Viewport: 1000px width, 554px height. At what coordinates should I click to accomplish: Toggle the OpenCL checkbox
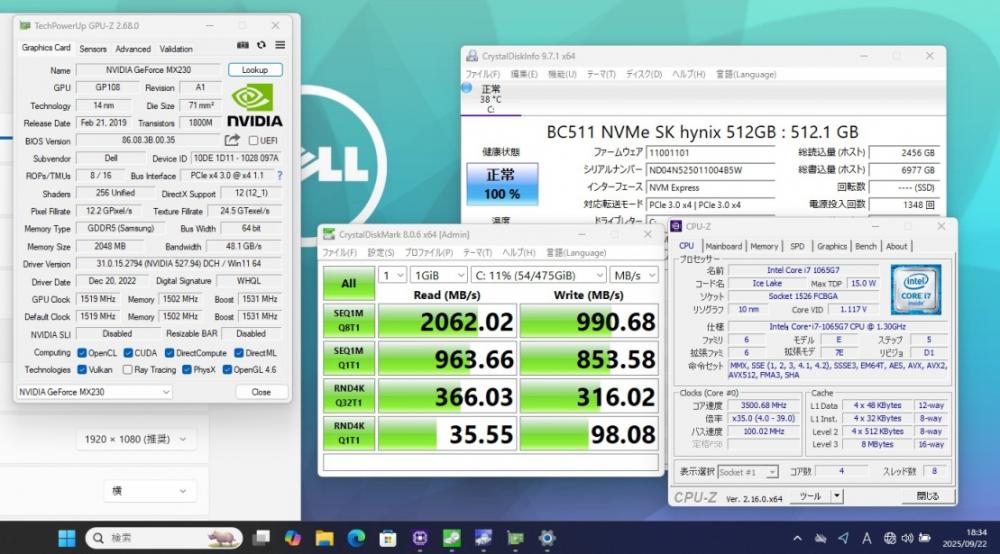[82, 353]
